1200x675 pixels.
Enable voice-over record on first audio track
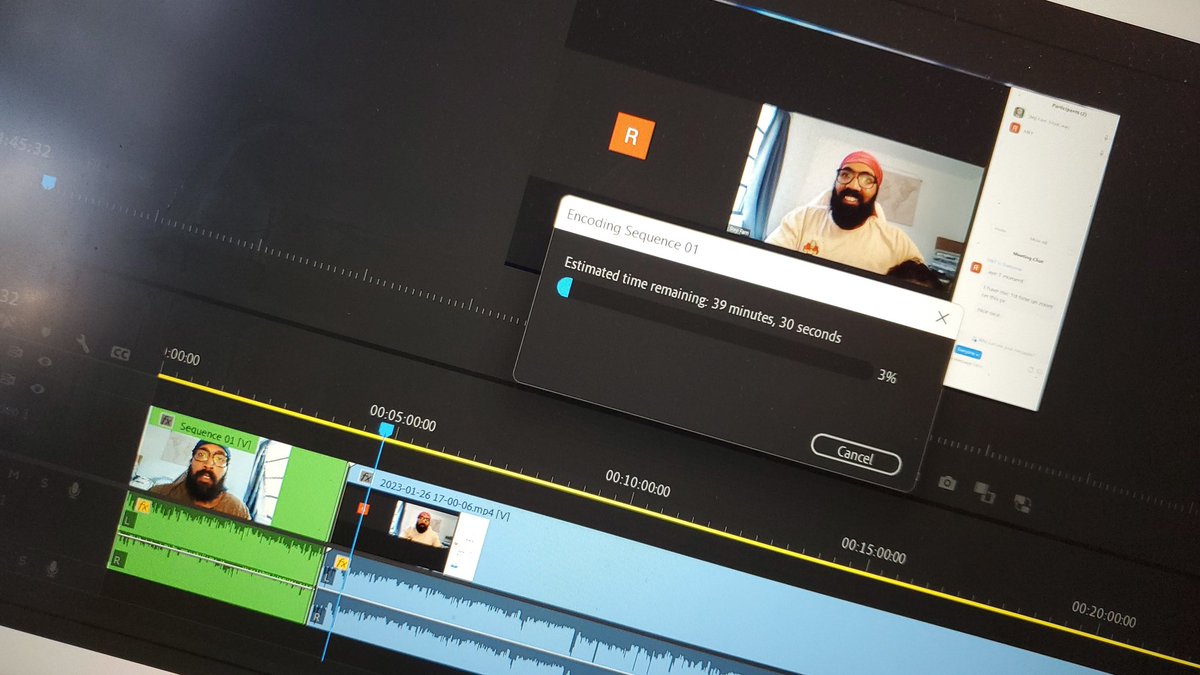click(74, 490)
